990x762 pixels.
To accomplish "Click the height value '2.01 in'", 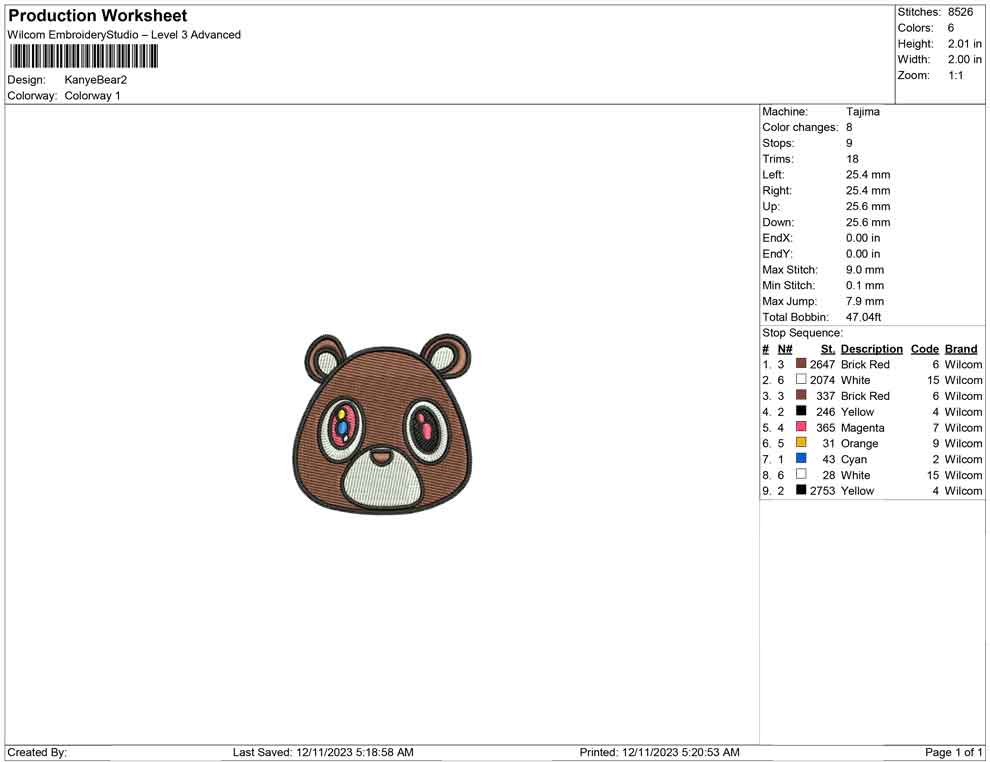I will click(x=965, y=44).
